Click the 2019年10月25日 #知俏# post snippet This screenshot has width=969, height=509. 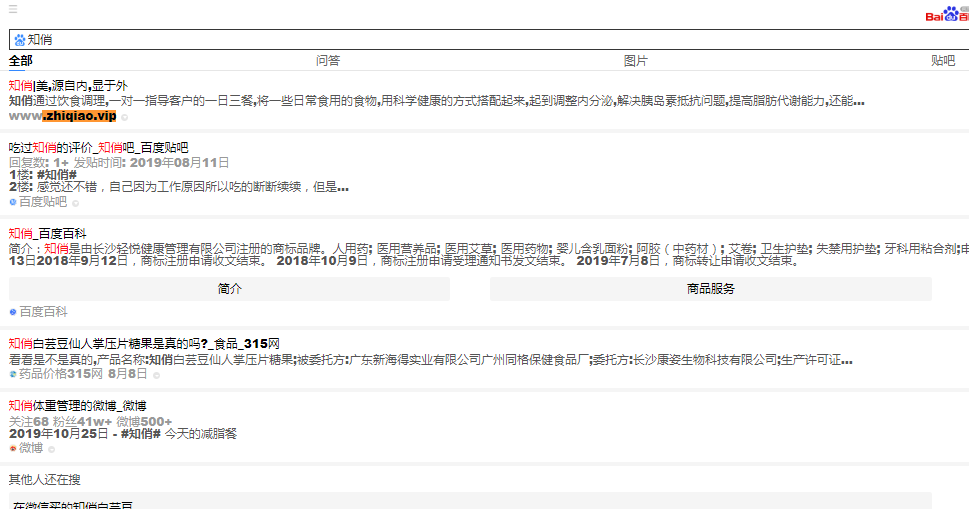(x=123, y=434)
